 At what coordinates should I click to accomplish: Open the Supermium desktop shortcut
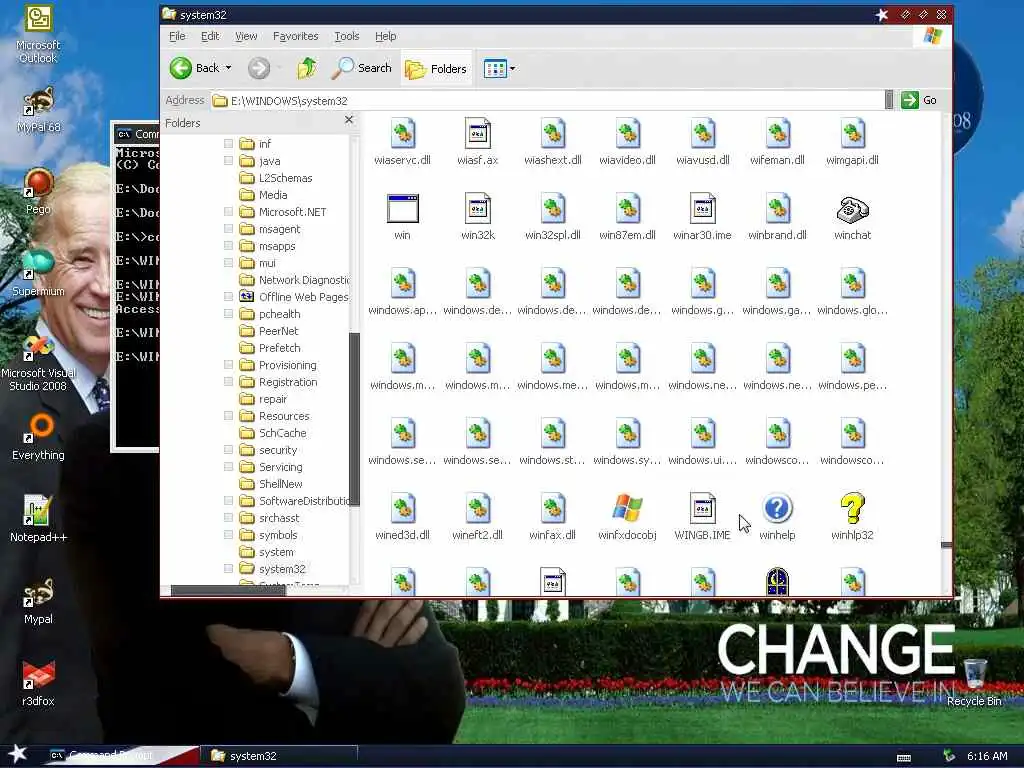point(38,273)
